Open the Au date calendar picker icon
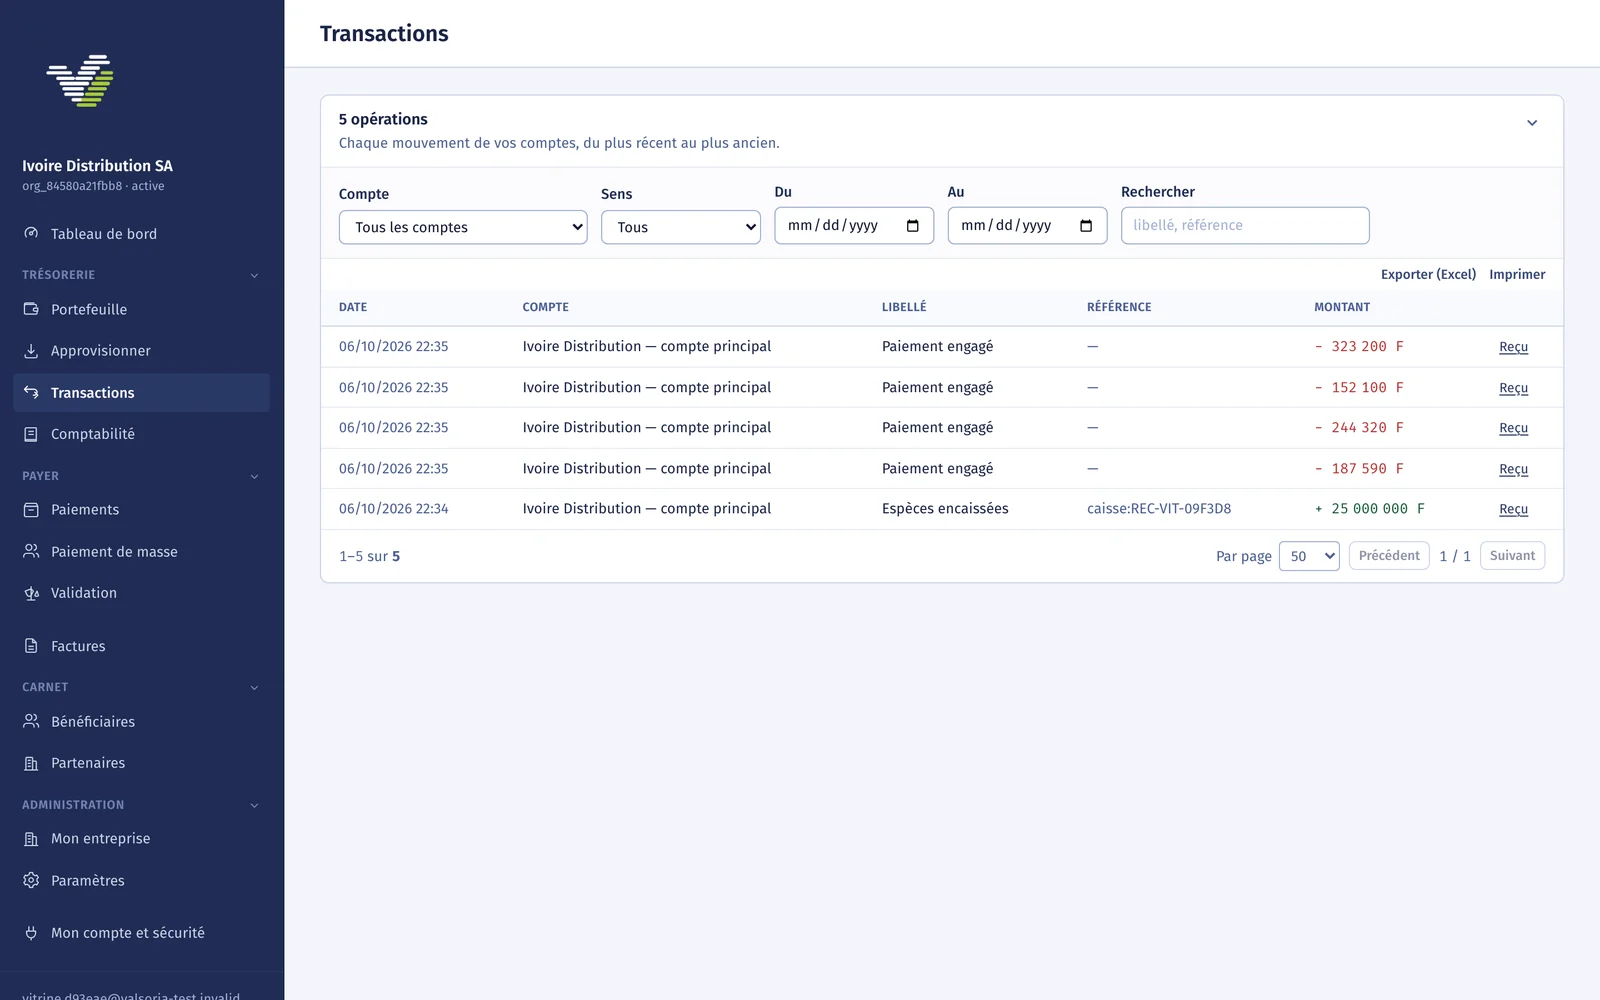The image size is (1600, 1000). point(1086,226)
